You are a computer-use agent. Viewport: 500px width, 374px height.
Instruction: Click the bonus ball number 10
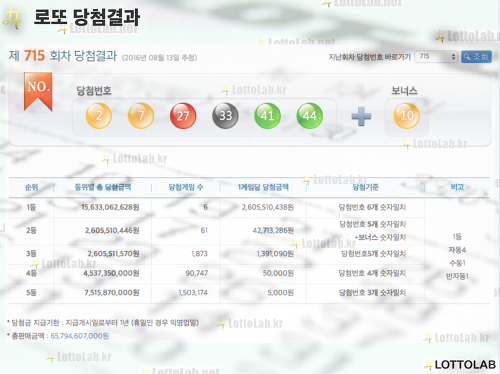point(407,116)
